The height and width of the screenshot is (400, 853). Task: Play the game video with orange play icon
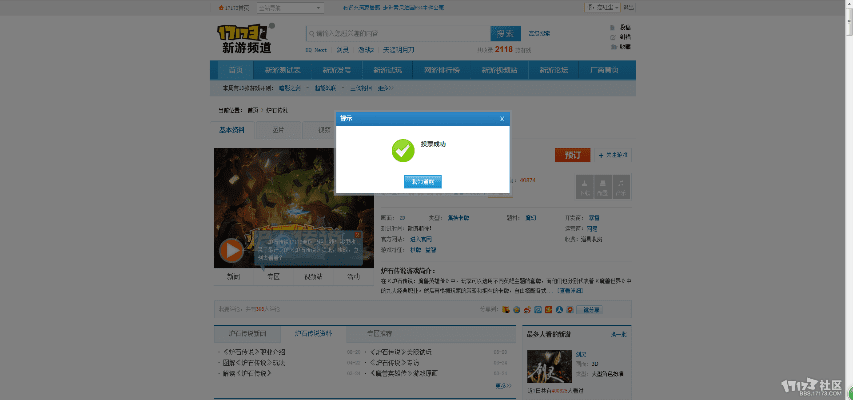coord(231,250)
